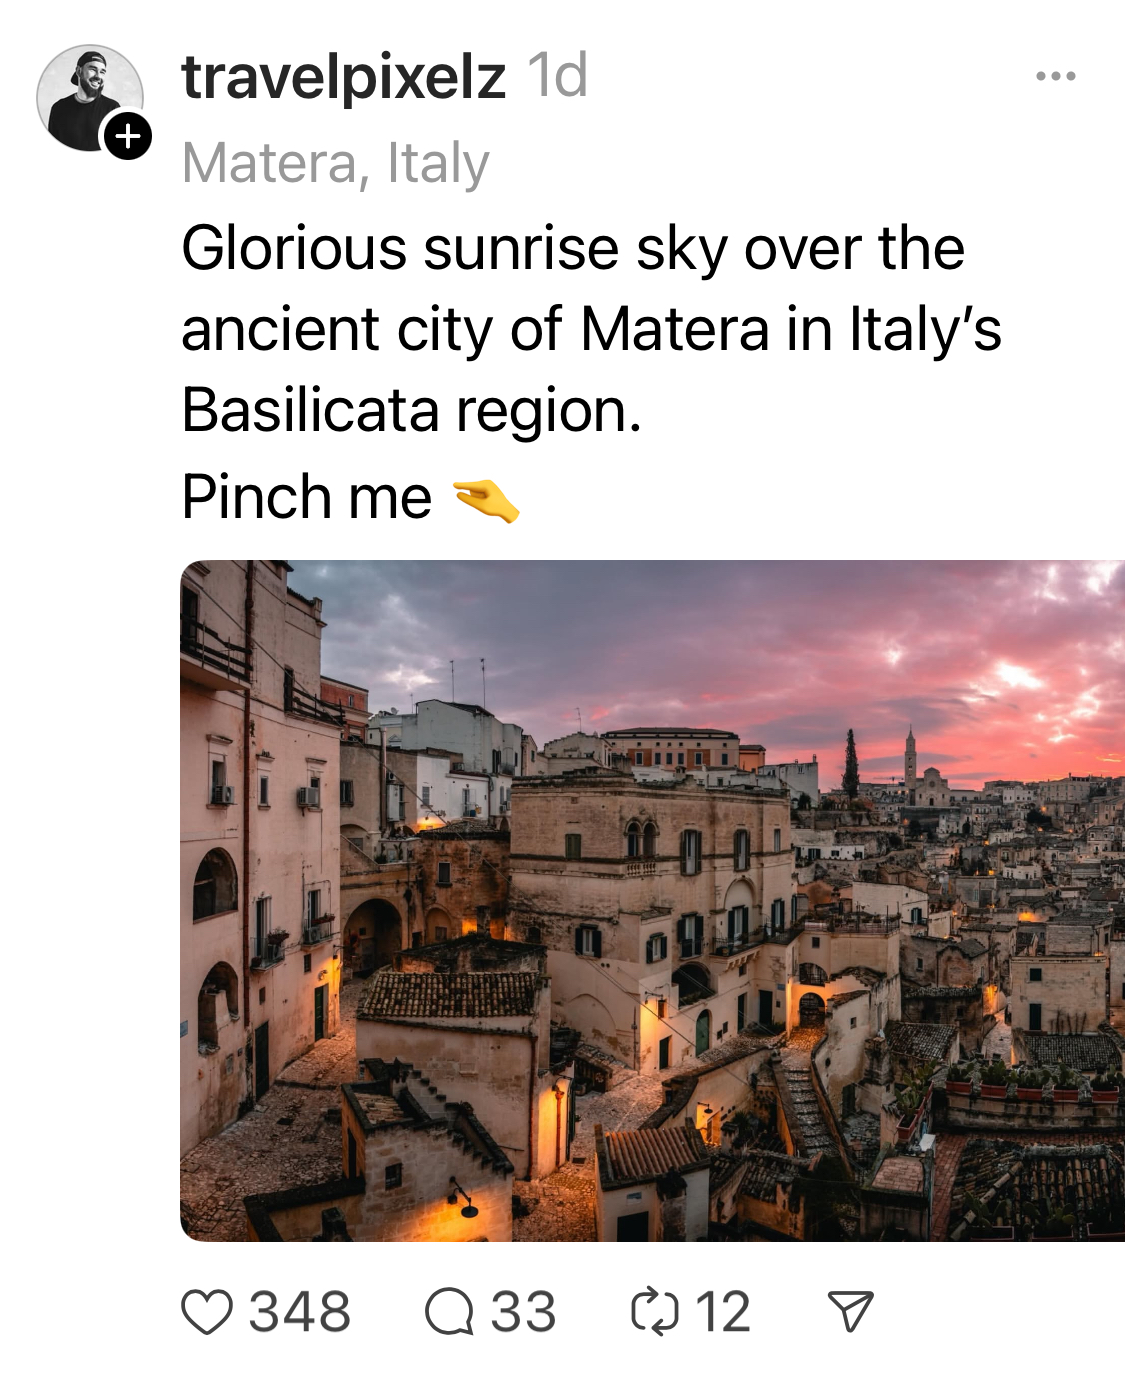The height and width of the screenshot is (1376, 1125).
Task: View the 12 reposts count
Action: click(723, 1312)
